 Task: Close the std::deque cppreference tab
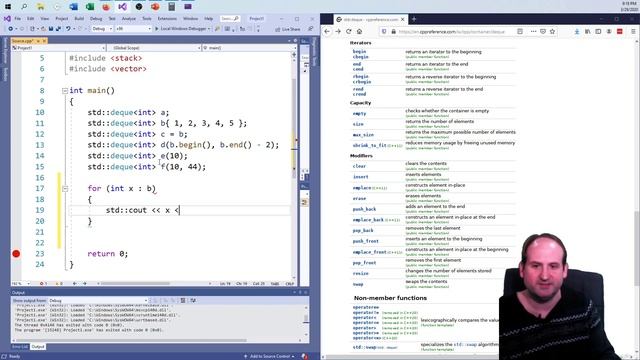click(402, 19)
